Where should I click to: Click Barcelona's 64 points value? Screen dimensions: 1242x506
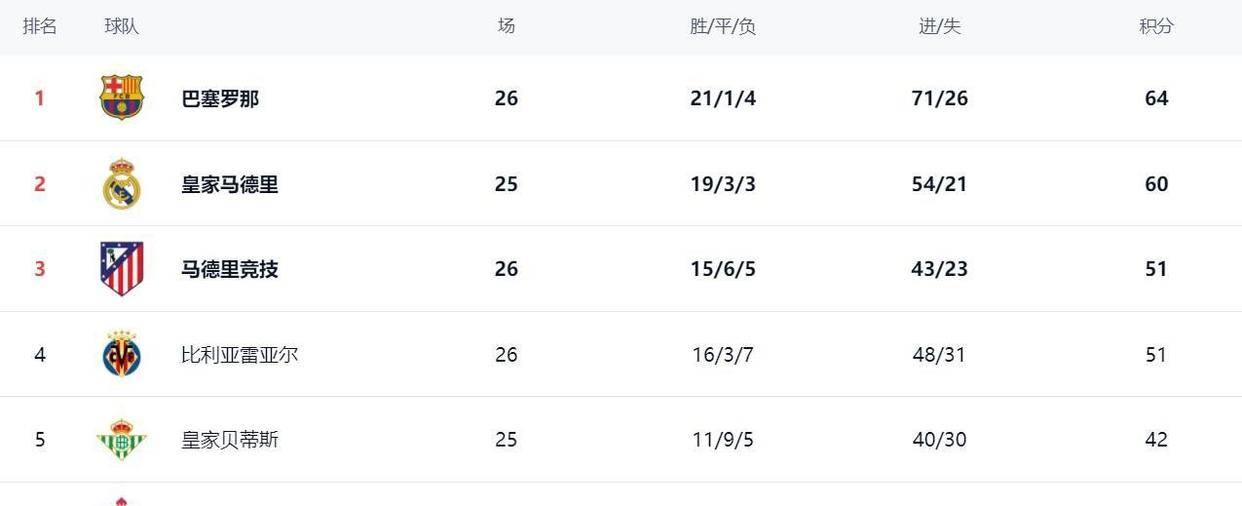[x=1156, y=99]
